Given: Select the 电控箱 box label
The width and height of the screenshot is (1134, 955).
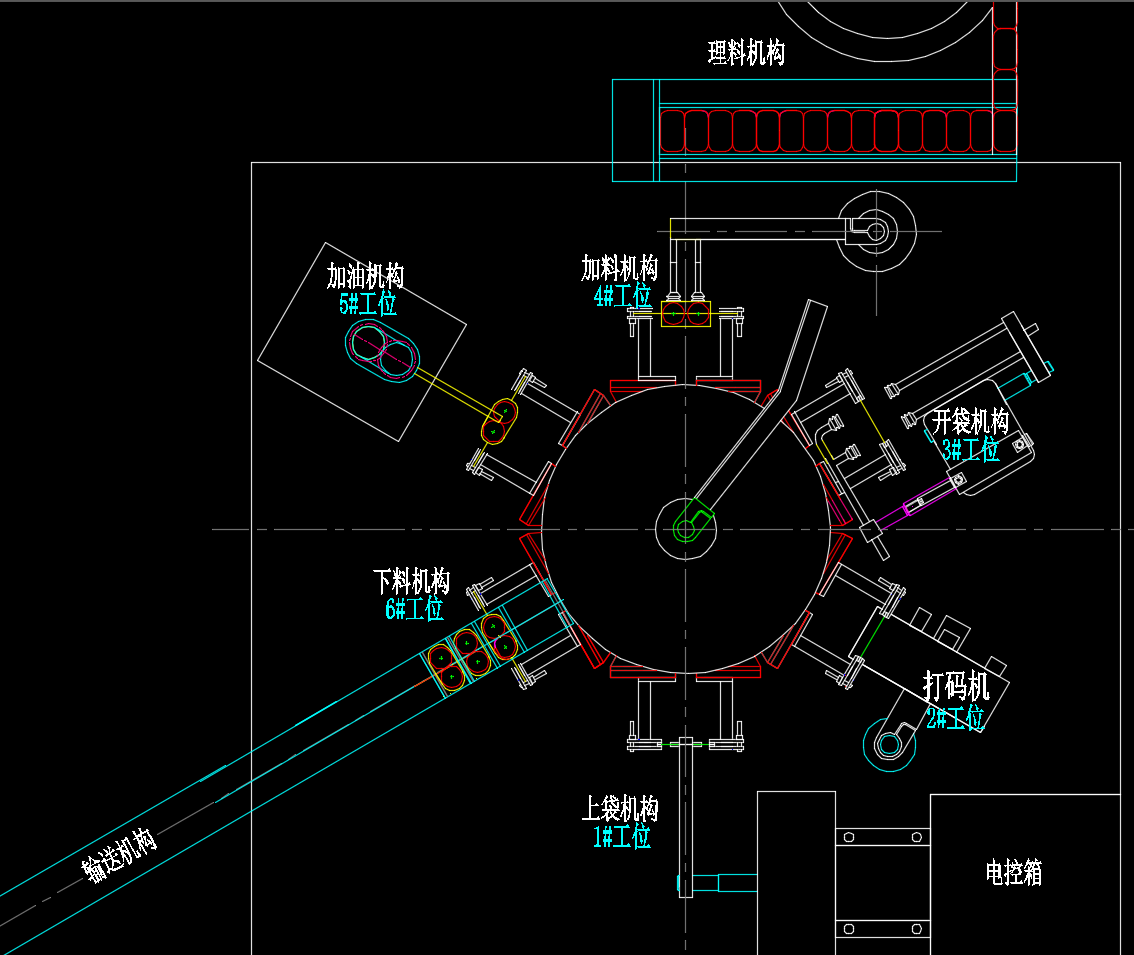Looking at the screenshot, I should coord(1014,873).
